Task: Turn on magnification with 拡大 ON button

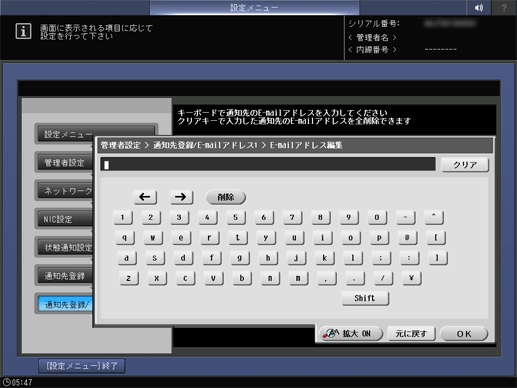Action: pyautogui.click(x=350, y=333)
